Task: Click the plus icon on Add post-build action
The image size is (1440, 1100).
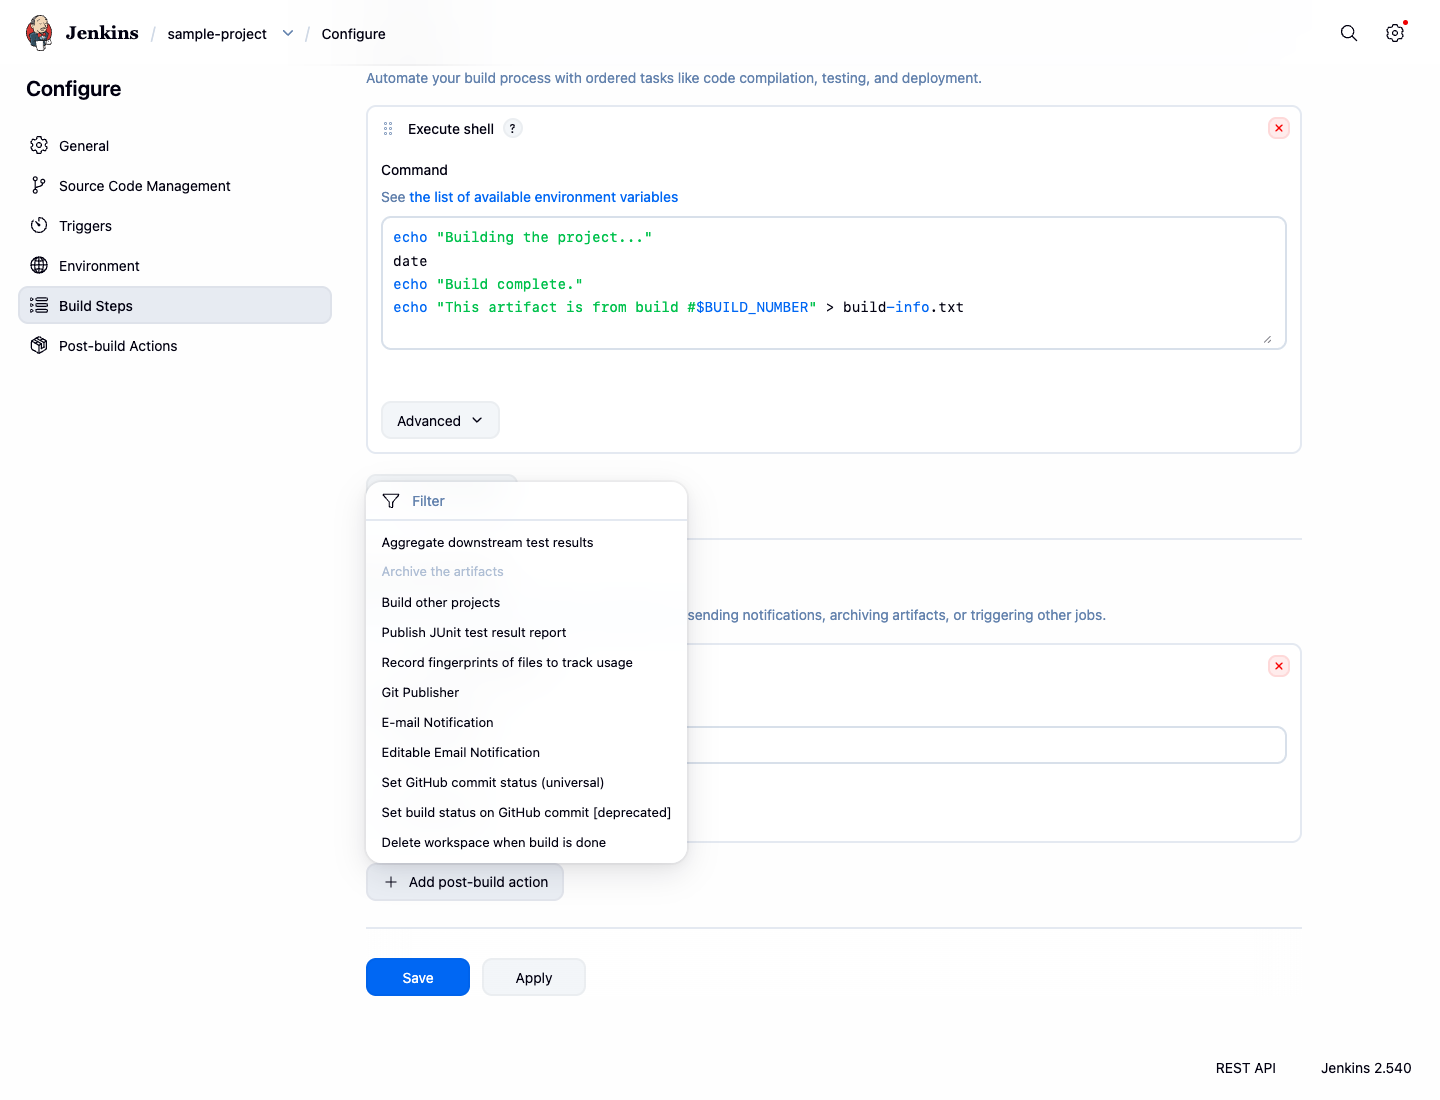Action: coord(391,882)
